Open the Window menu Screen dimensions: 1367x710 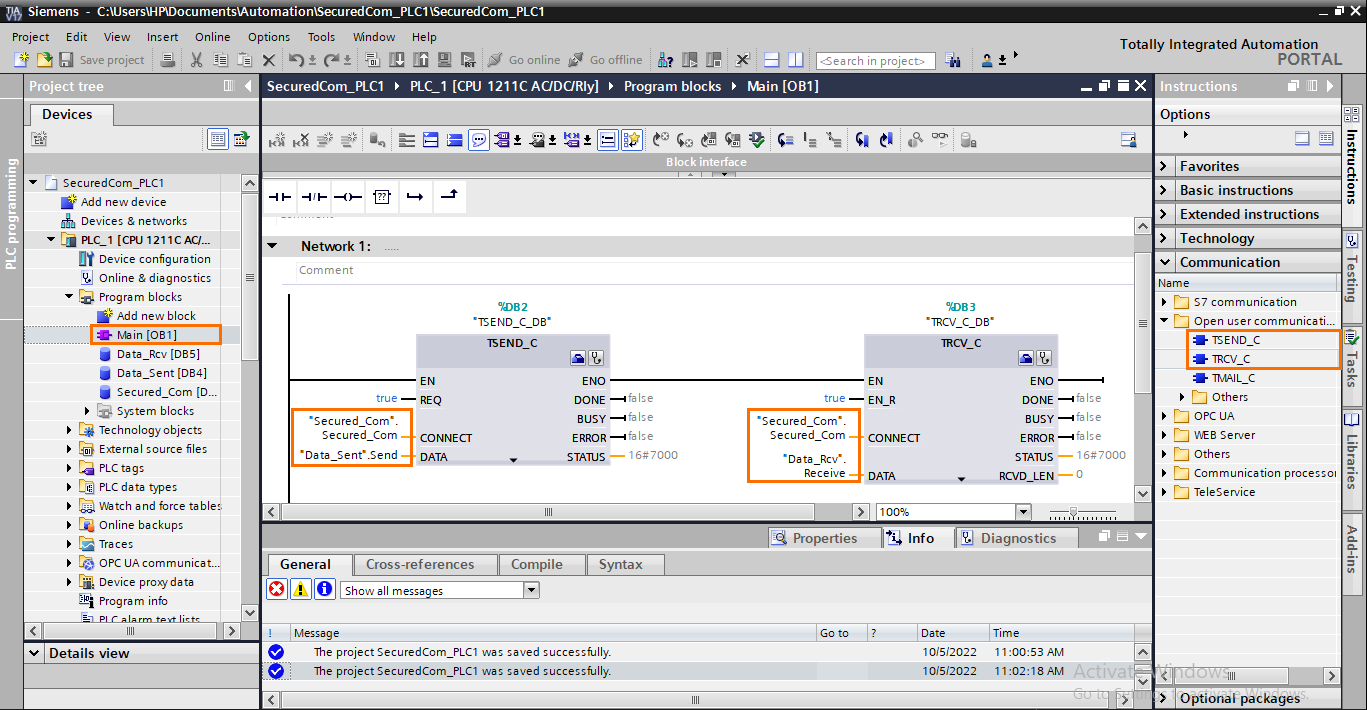click(373, 37)
